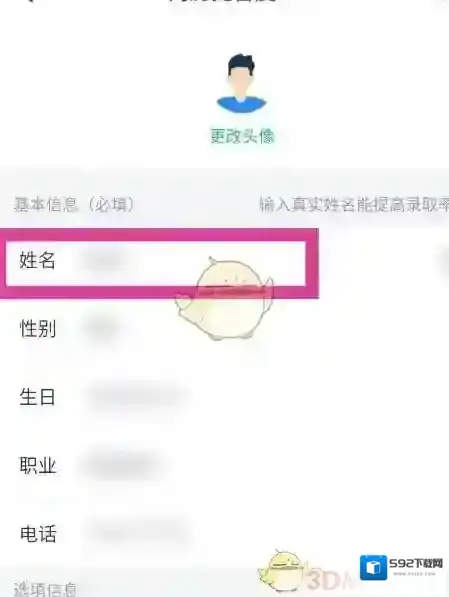Viewport: 449px width, 597px height.
Task: Click the 基本信息（必填）section header
Action: pos(74,204)
